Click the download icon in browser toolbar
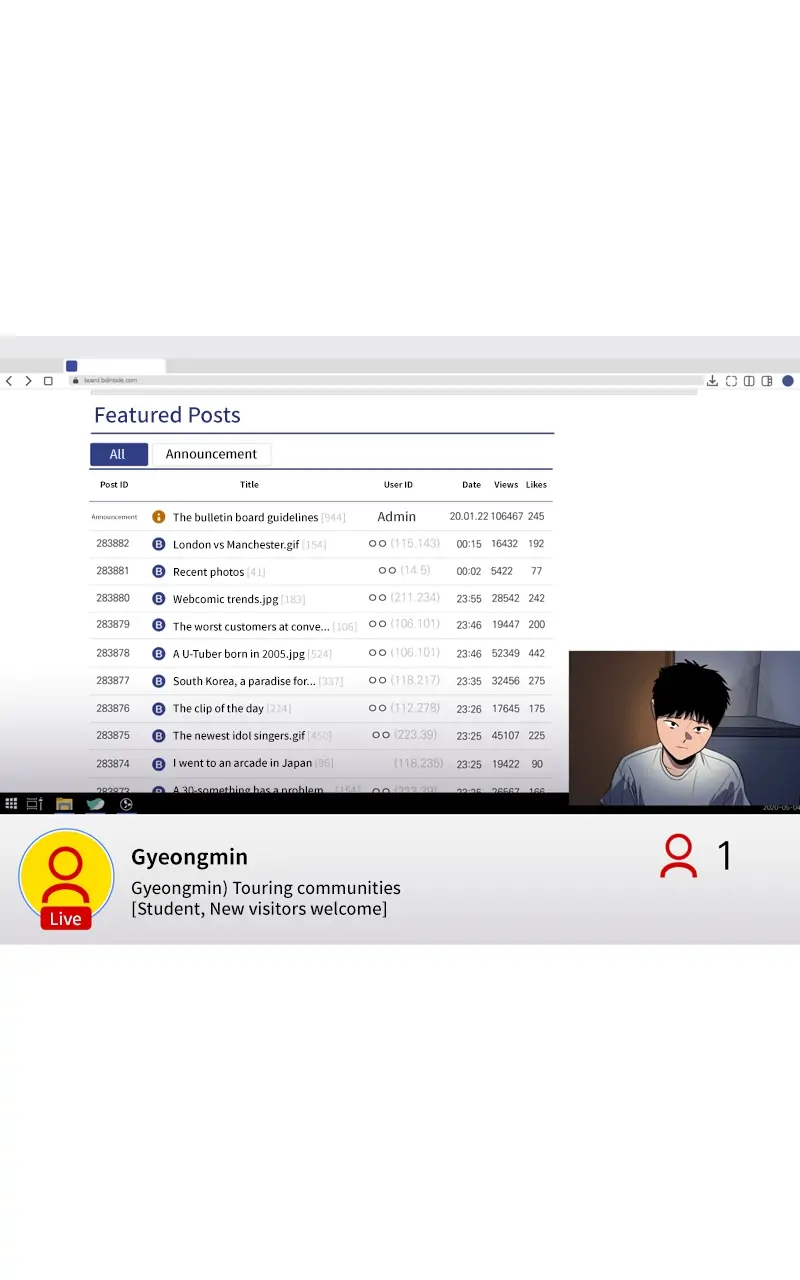The image size is (800, 1280). pyautogui.click(x=712, y=381)
